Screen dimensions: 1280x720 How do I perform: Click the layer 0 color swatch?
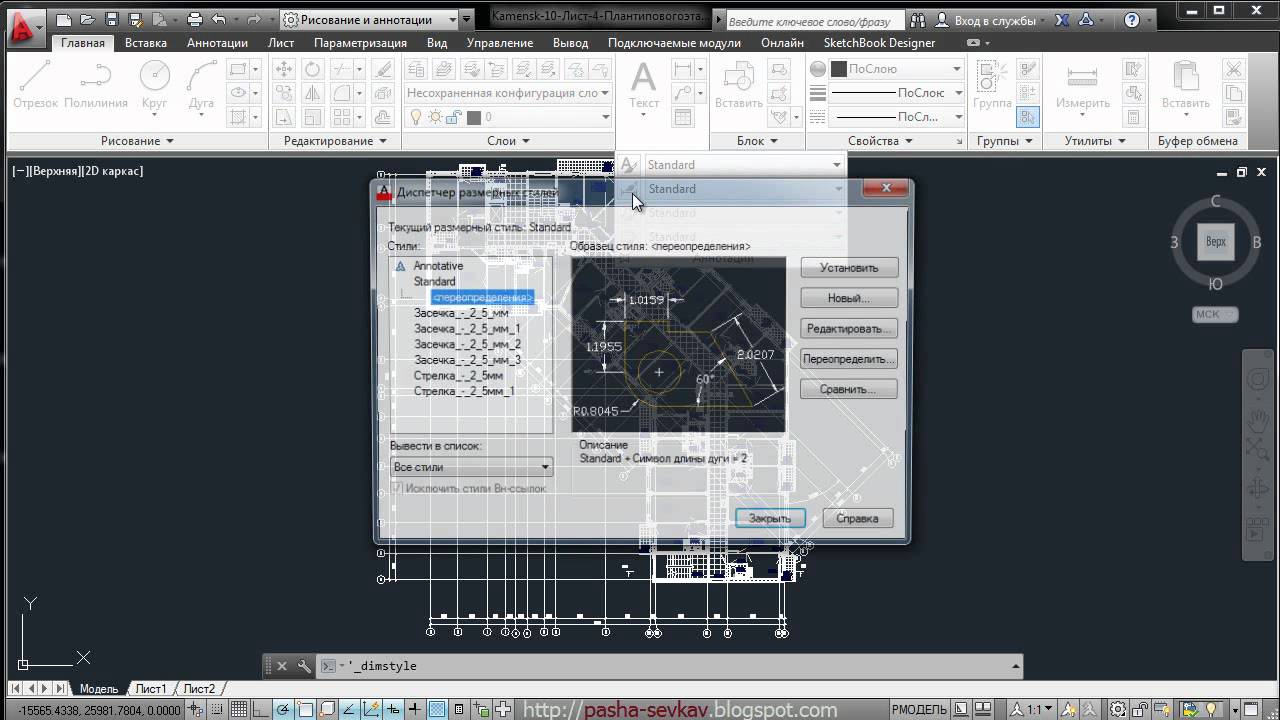click(474, 117)
